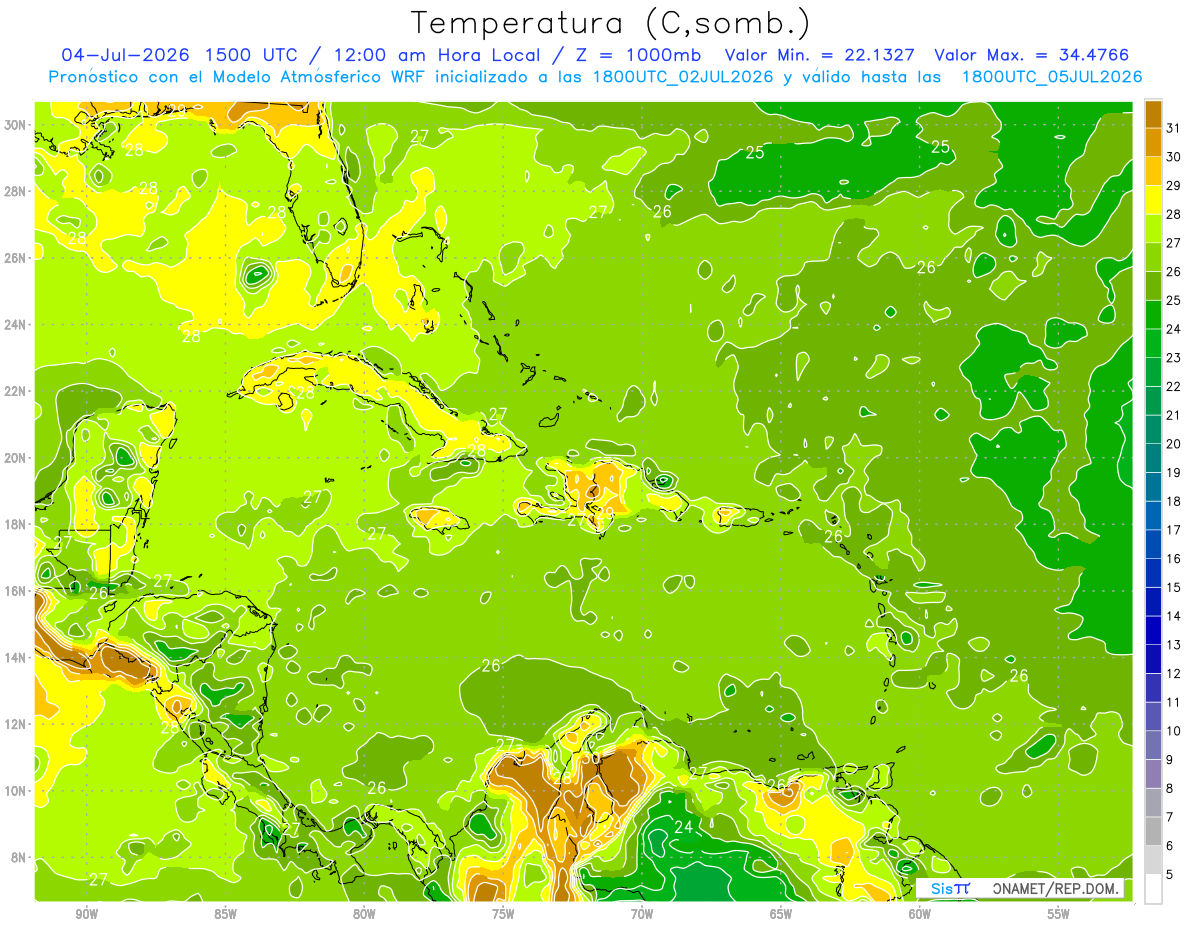1200x927 pixels.
Task: Click the 55W longitude label
Action: tap(1059, 914)
